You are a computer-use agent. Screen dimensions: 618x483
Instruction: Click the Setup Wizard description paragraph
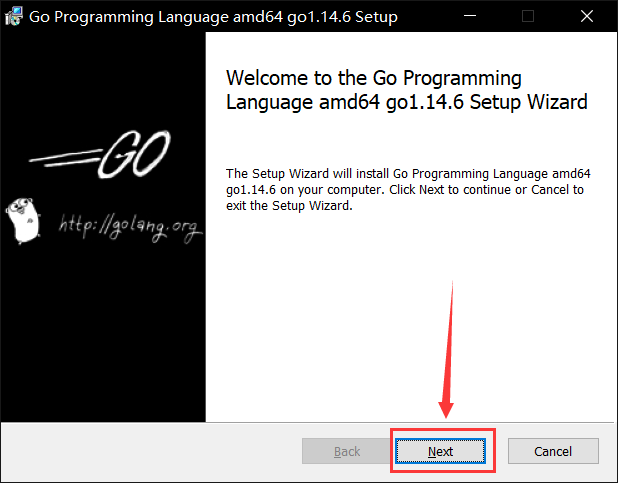click(x=408, y=190)
